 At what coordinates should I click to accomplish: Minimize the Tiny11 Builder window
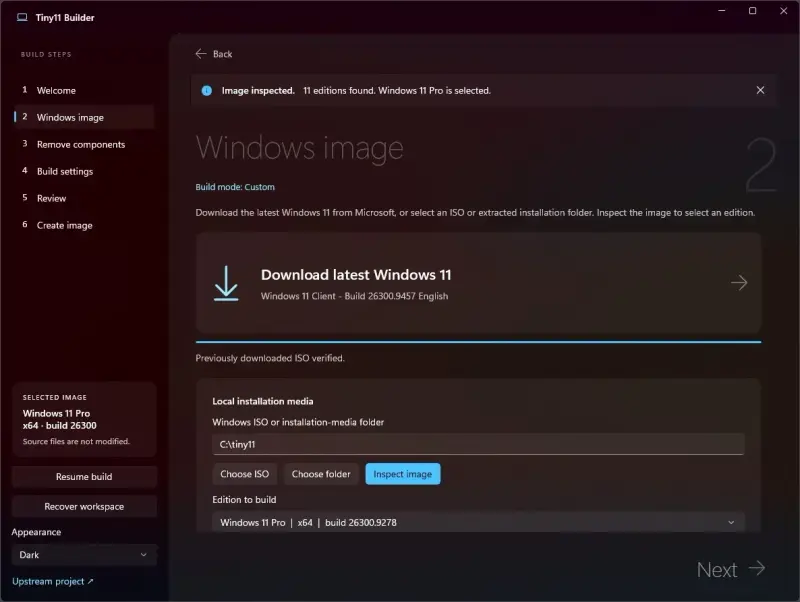[721, 11]
